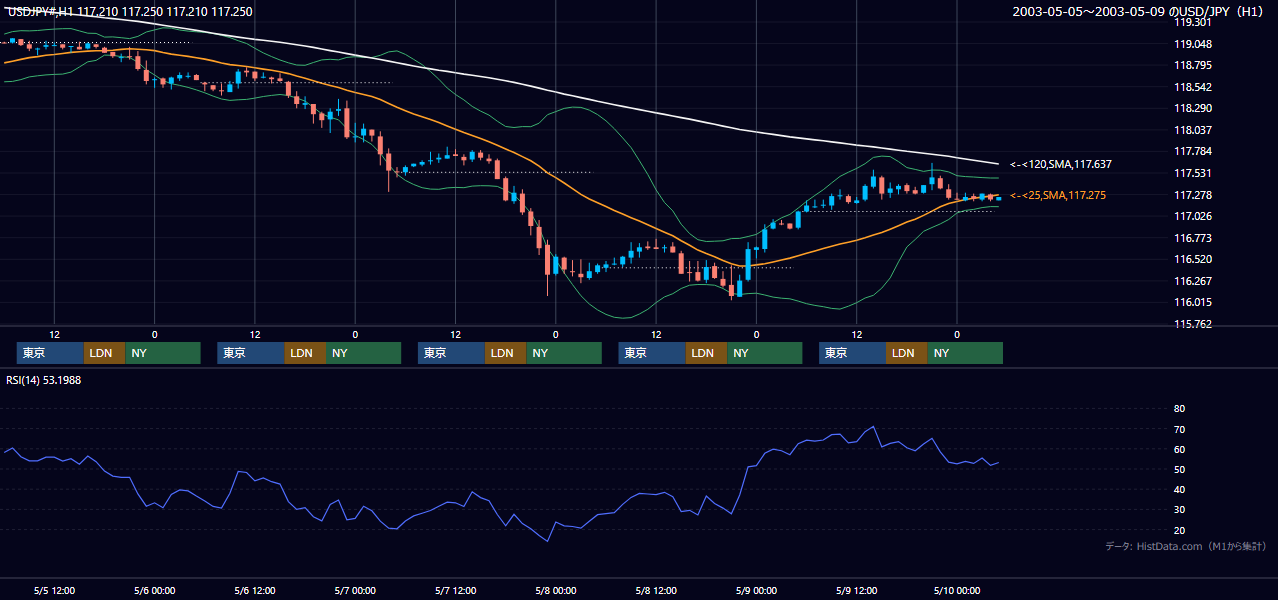Click the 5/9 12:00 time label
The height and width of the screenshot is (600, 1278).
pos(857,590)
